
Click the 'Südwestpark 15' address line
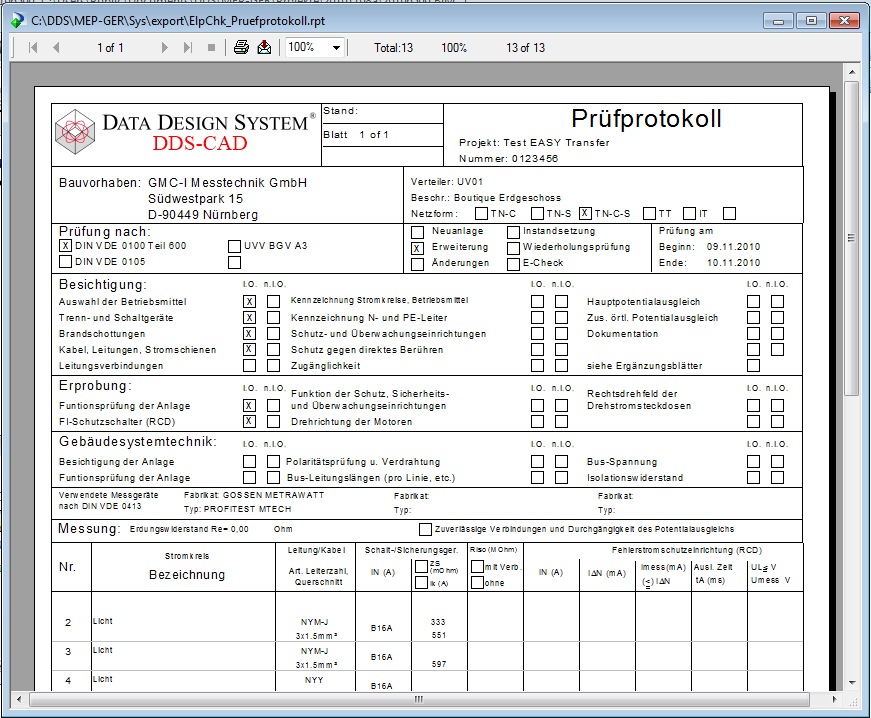pos(195,199)
